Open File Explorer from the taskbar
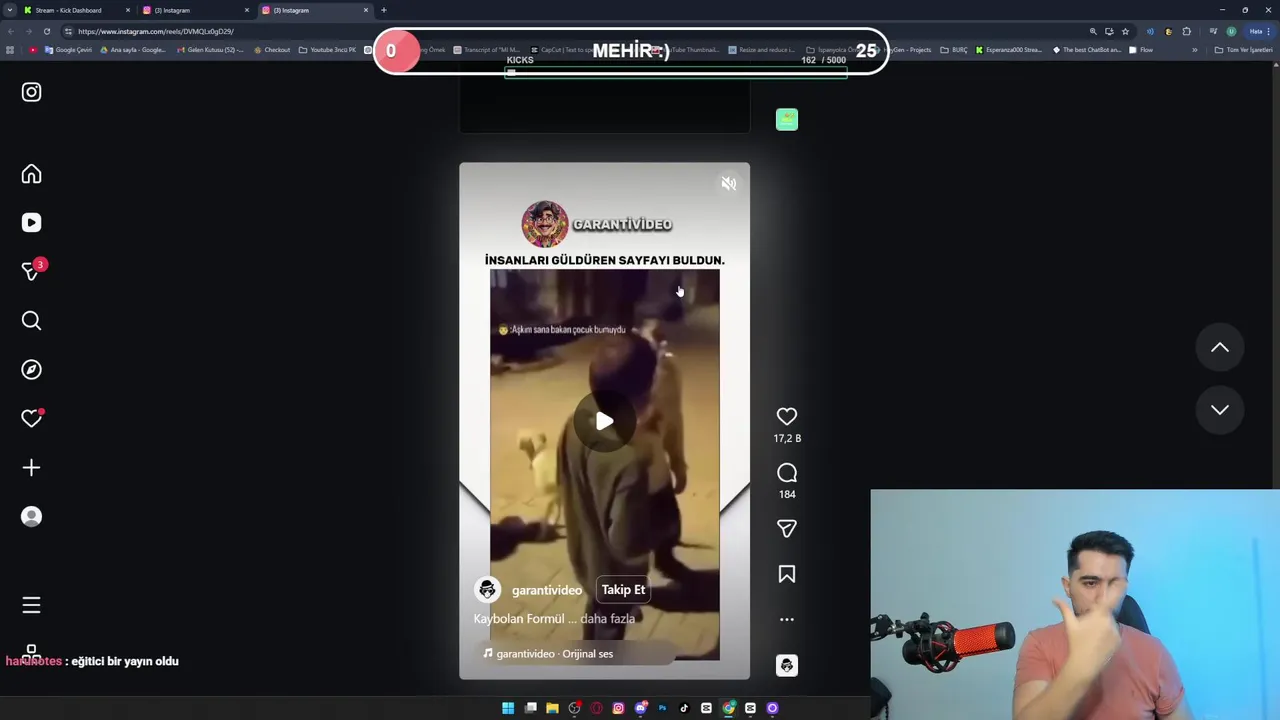Image resolution: width=1280 pixels, height=720 pixels. [x=552, y=708]
